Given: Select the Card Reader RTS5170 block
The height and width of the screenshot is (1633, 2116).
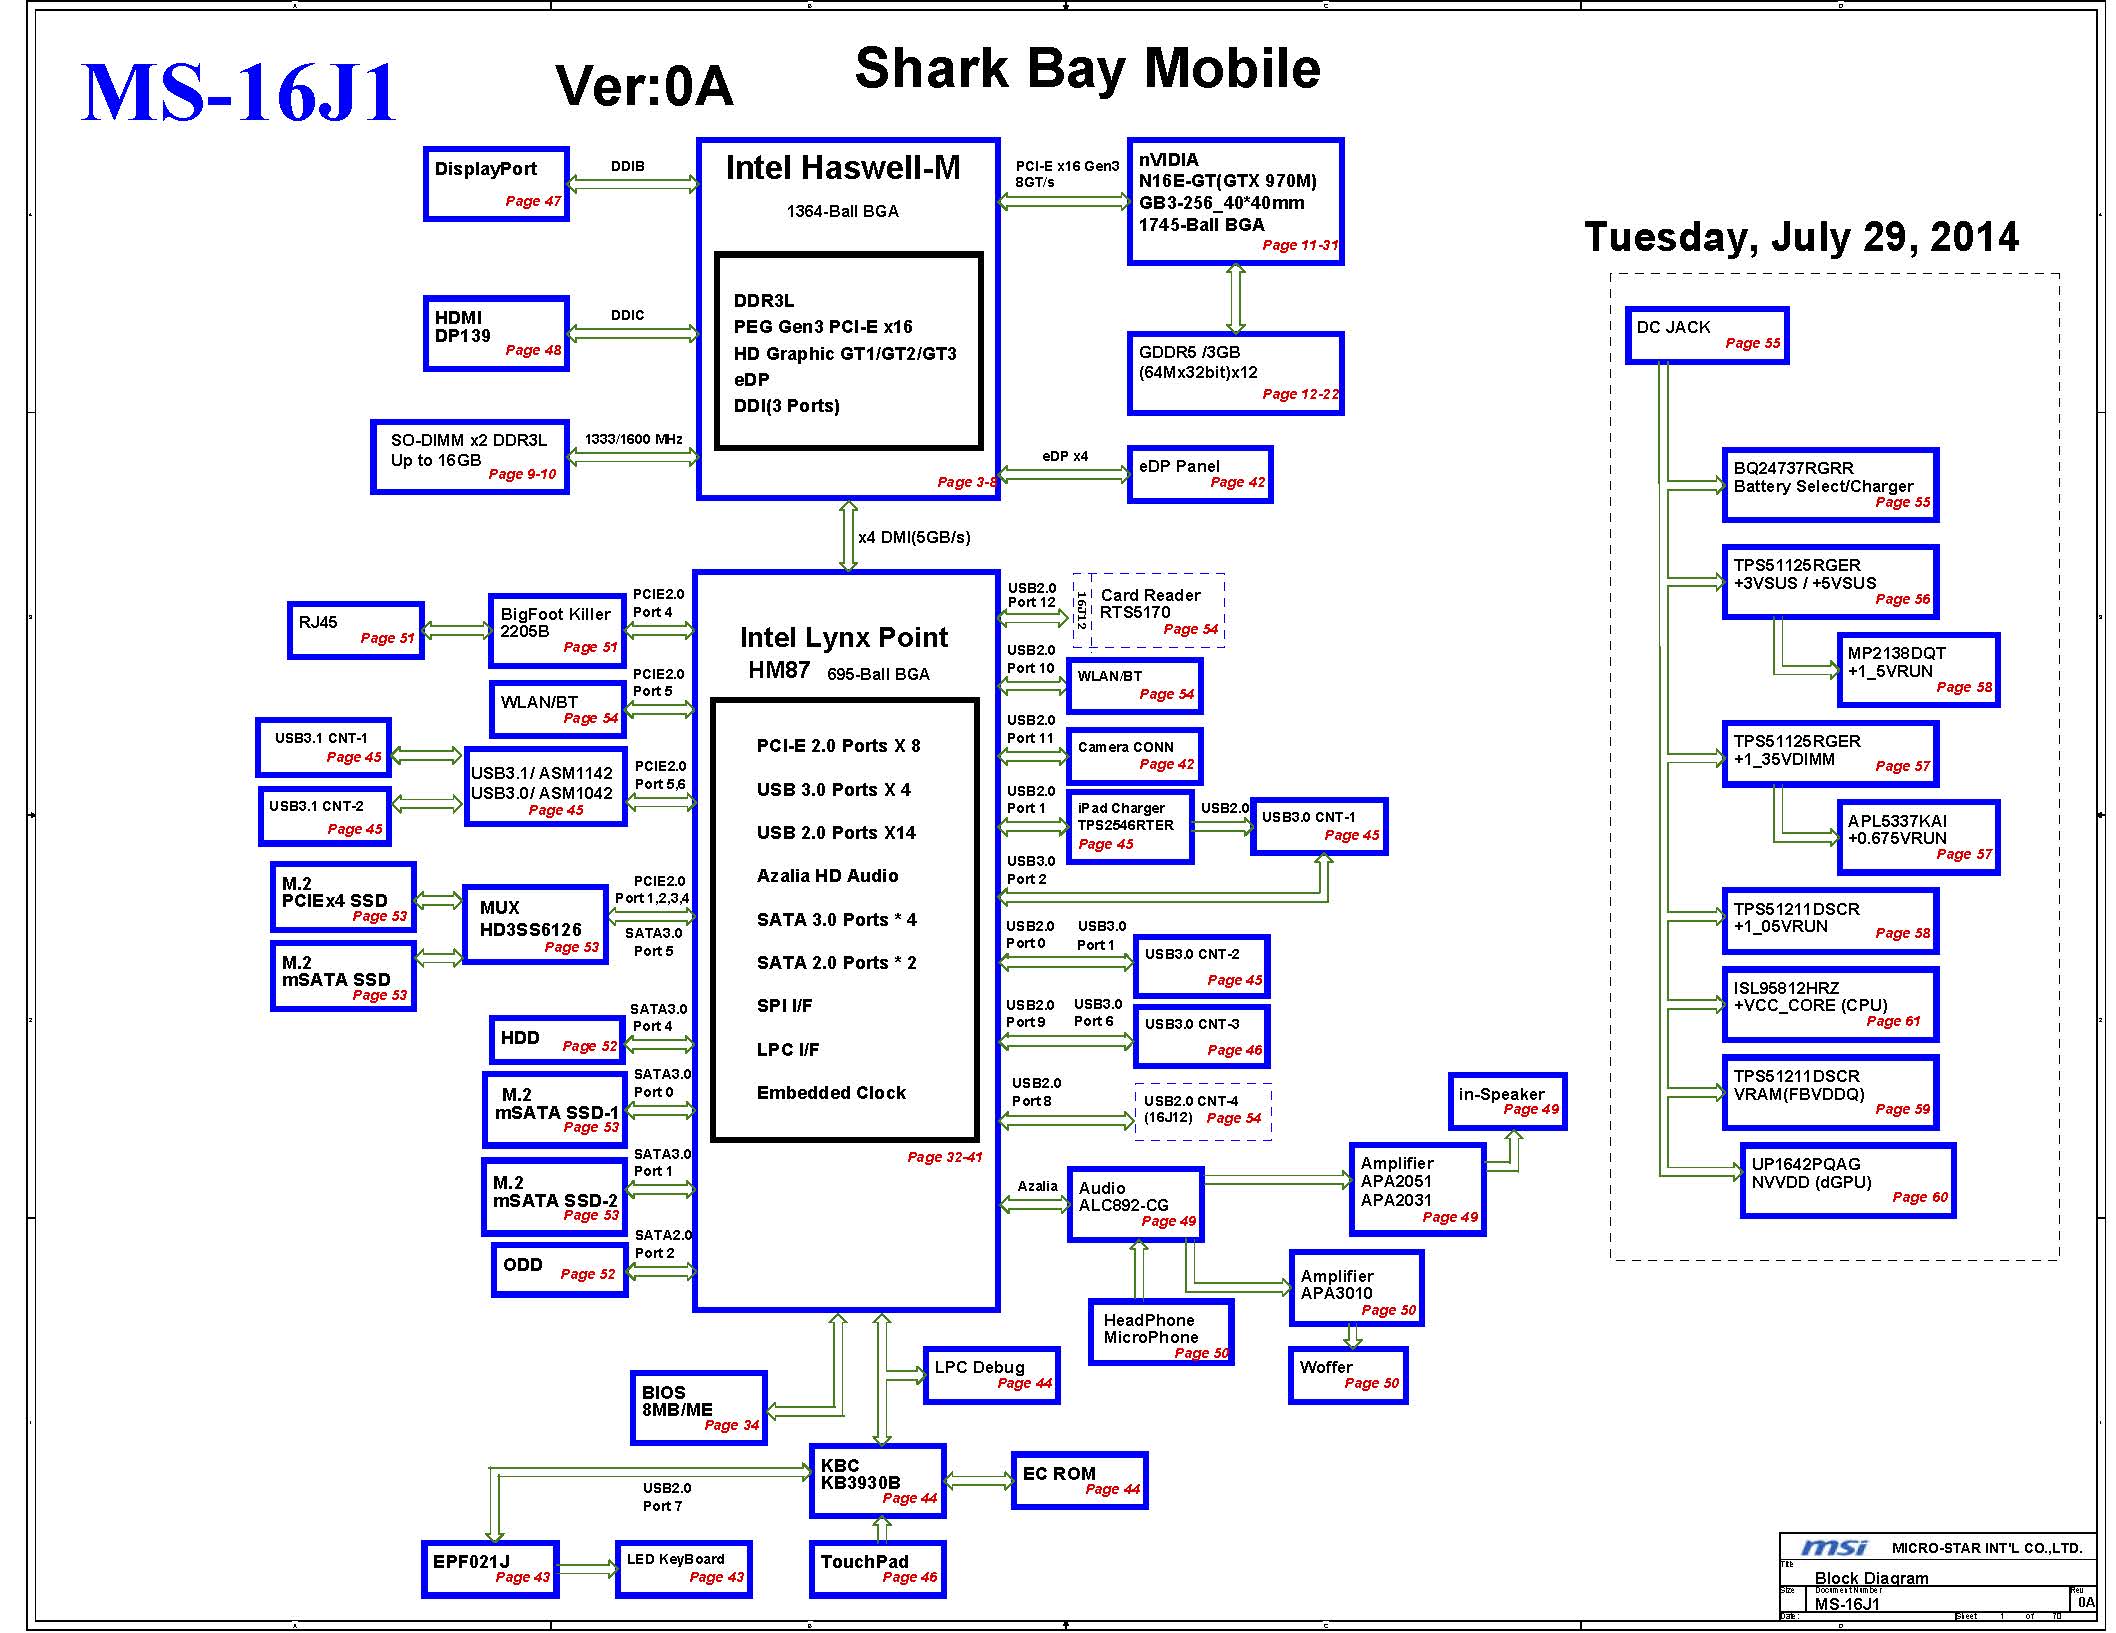Looking at the screenshot, I should coord(1149,610).
